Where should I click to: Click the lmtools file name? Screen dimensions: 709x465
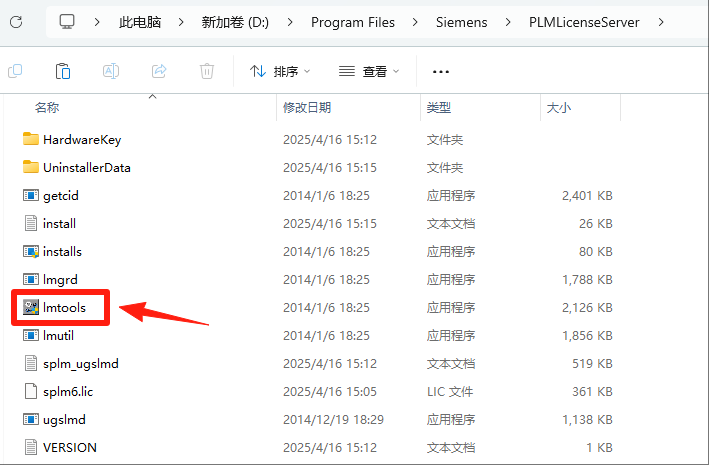pyautogui.click(x=64, y=308)
